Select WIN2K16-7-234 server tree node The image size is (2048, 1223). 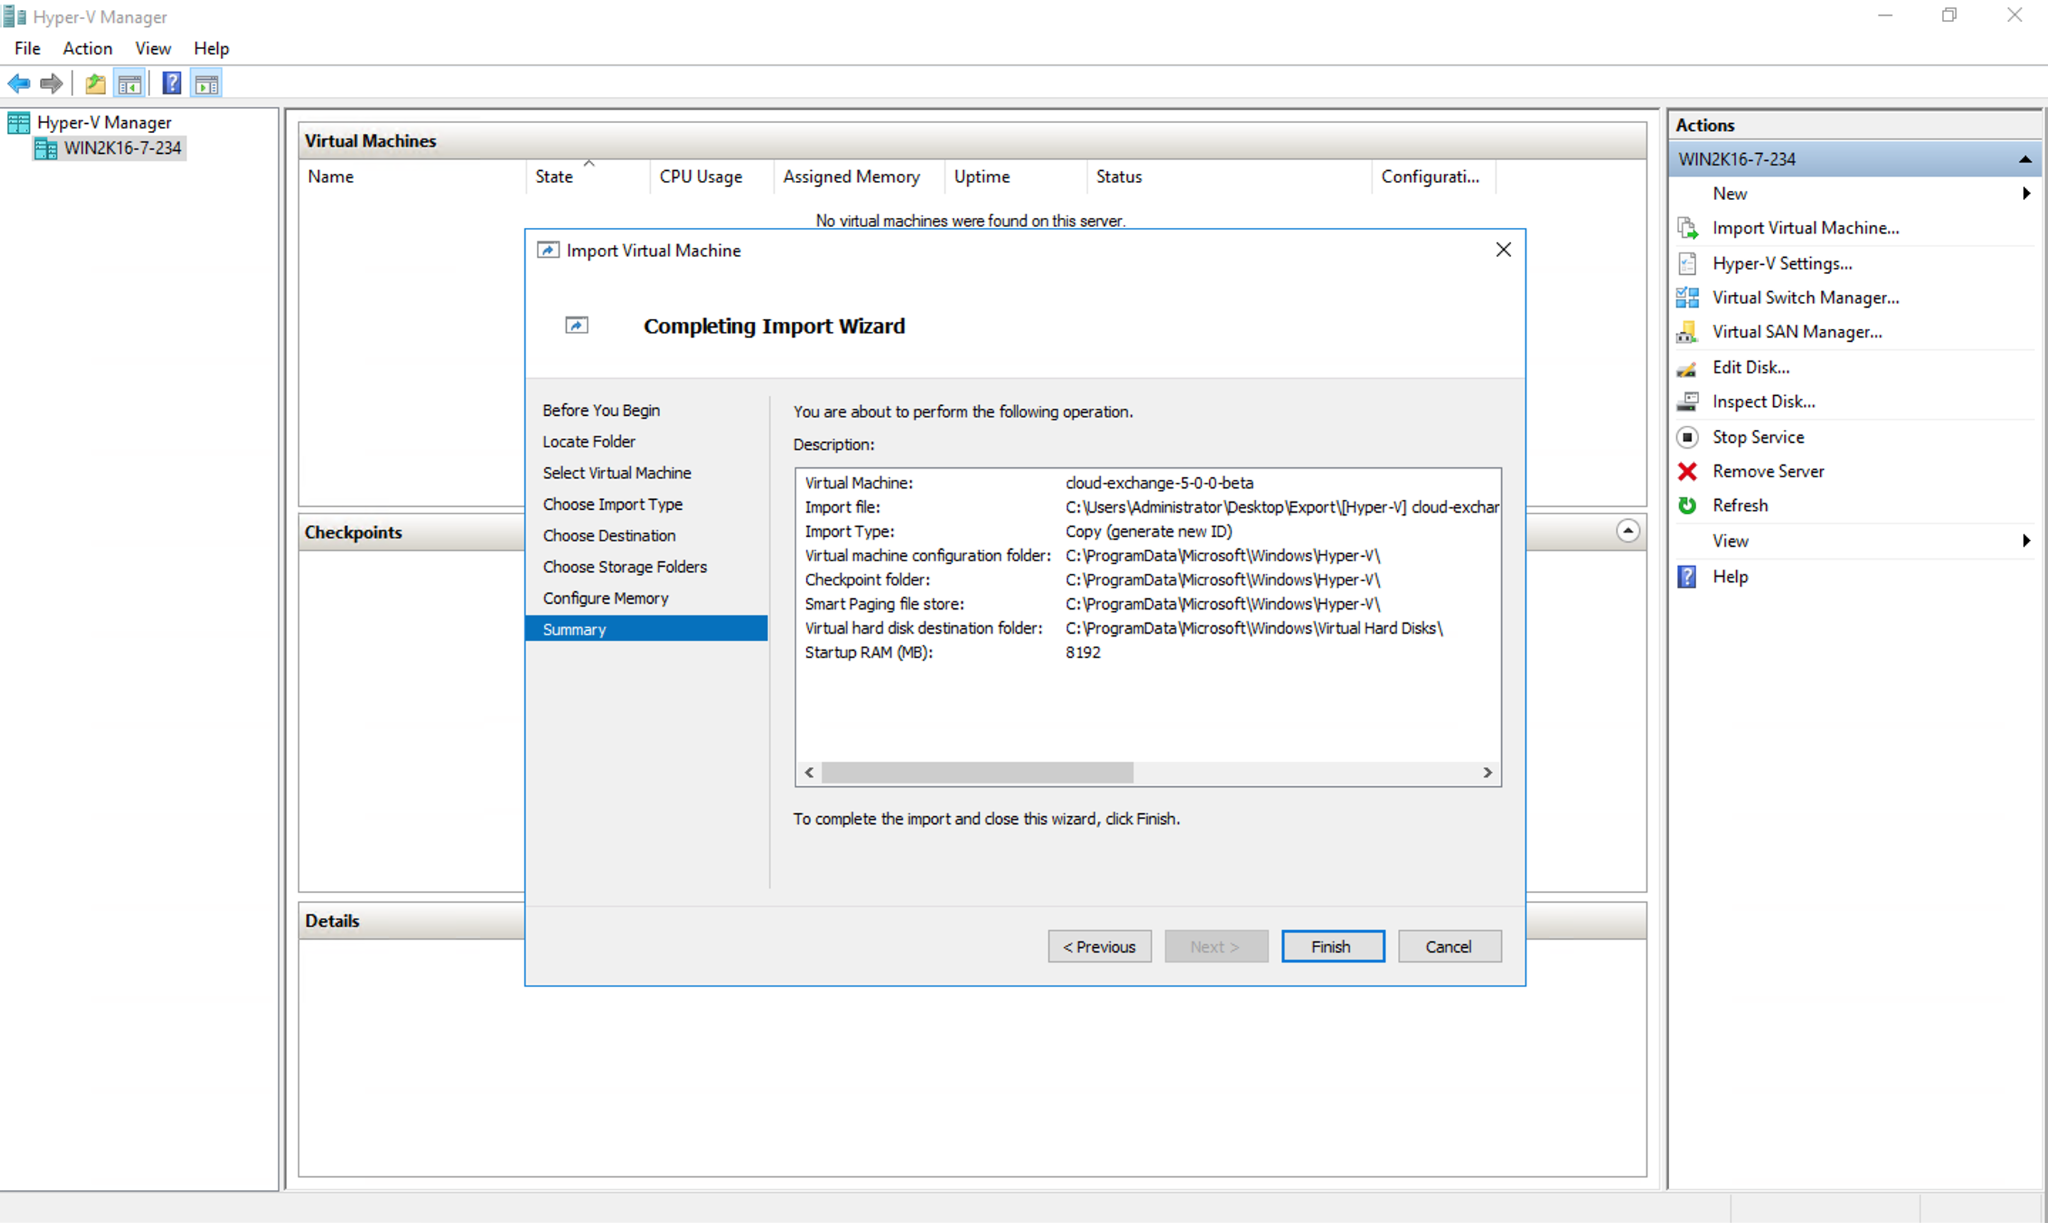point(123,148)
